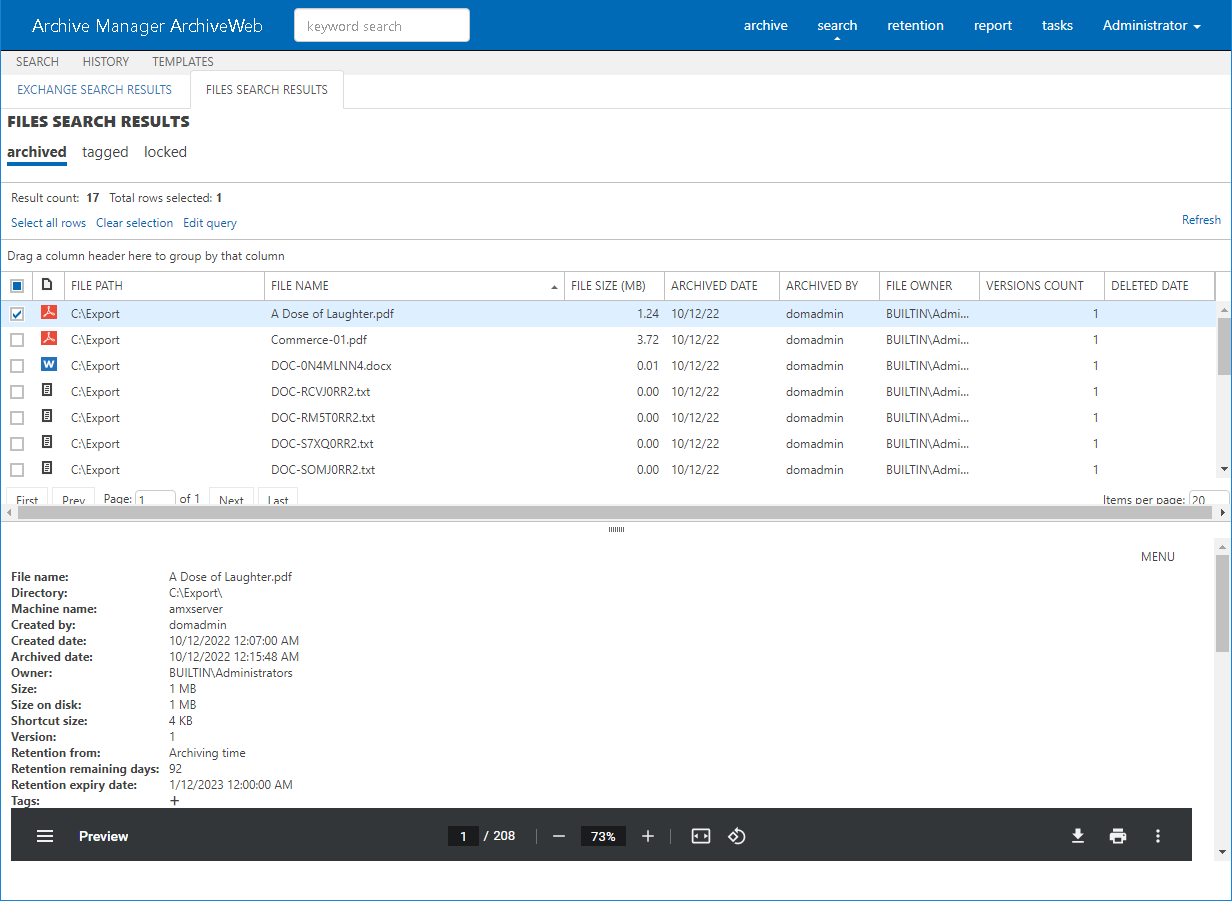The image size is (1232, 901).
Task: Click the fit to page icon
Action: click(701, 836)
